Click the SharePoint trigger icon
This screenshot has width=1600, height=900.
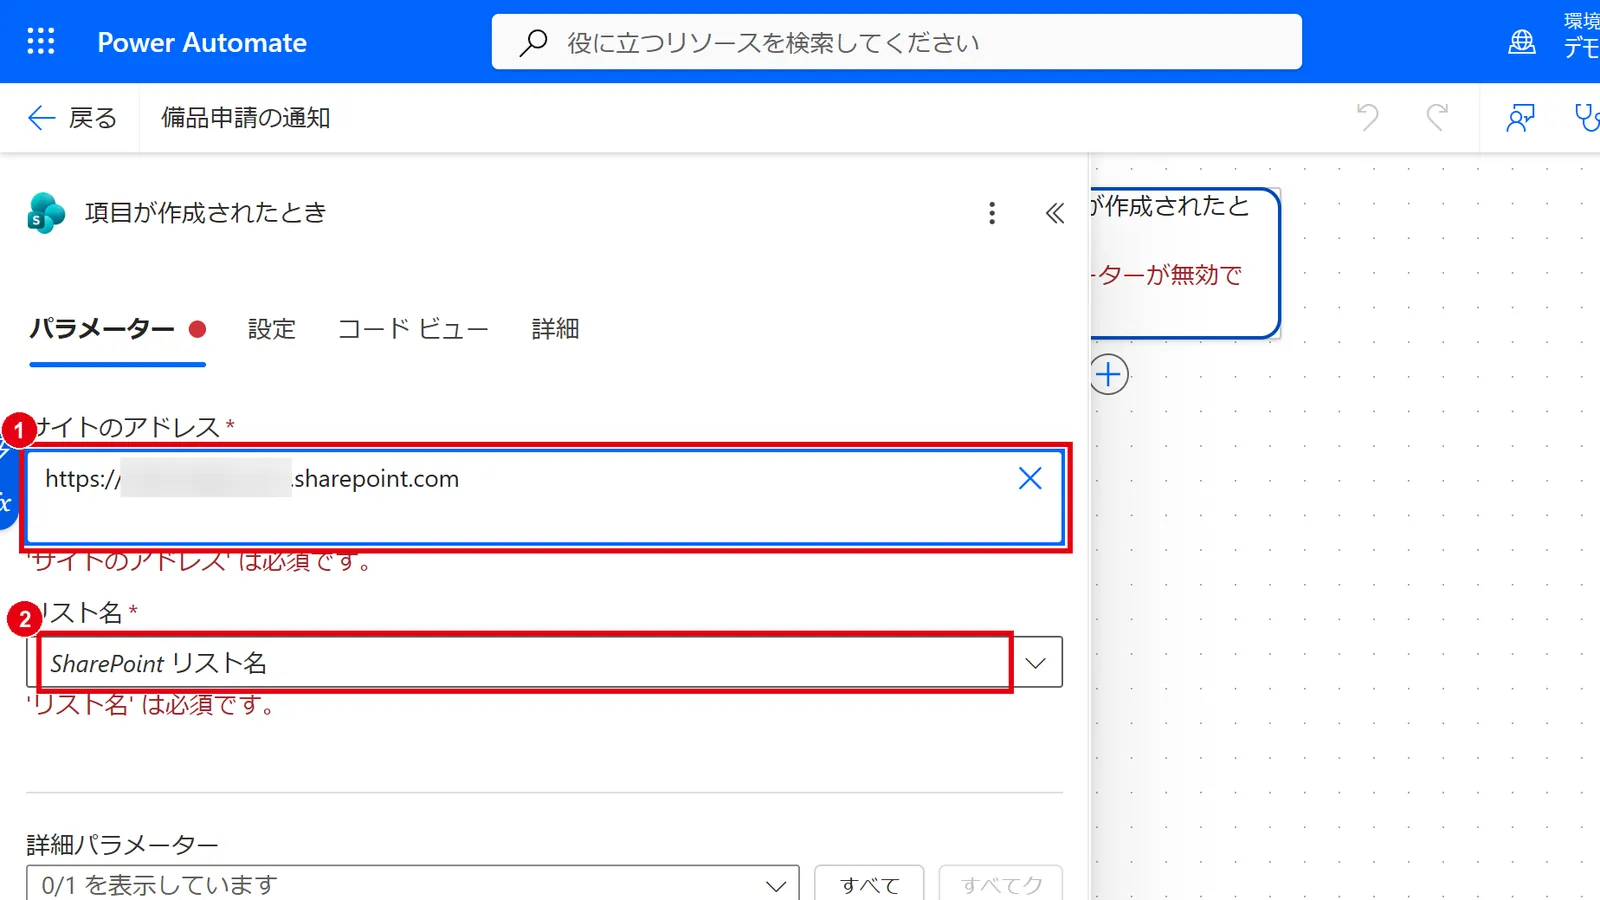[x=46, y=213]
